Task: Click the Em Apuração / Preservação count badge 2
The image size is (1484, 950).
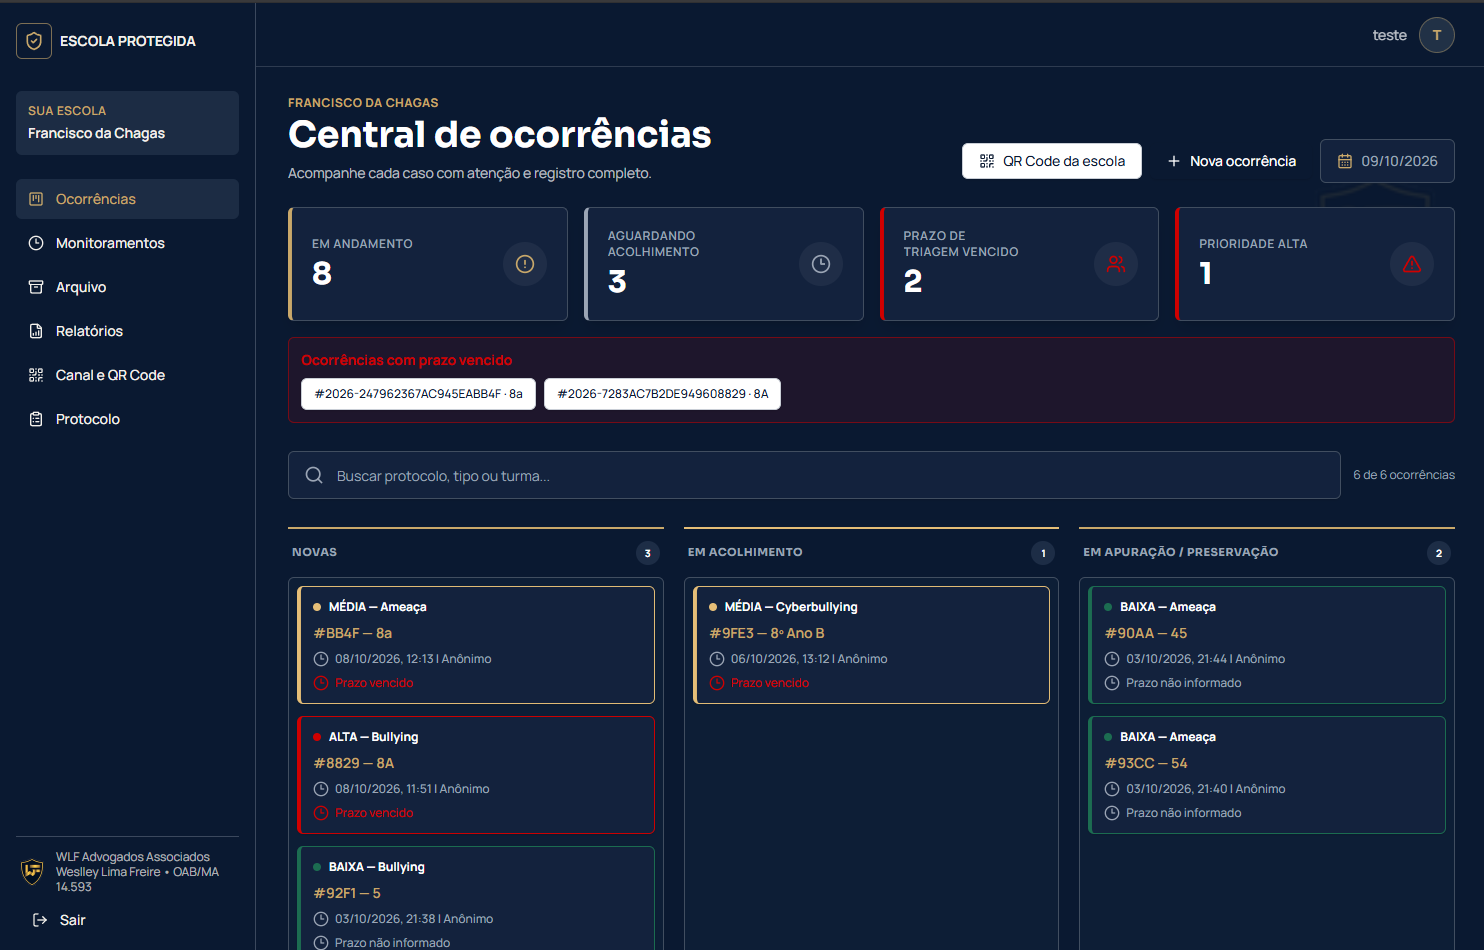Action: 1439,553
